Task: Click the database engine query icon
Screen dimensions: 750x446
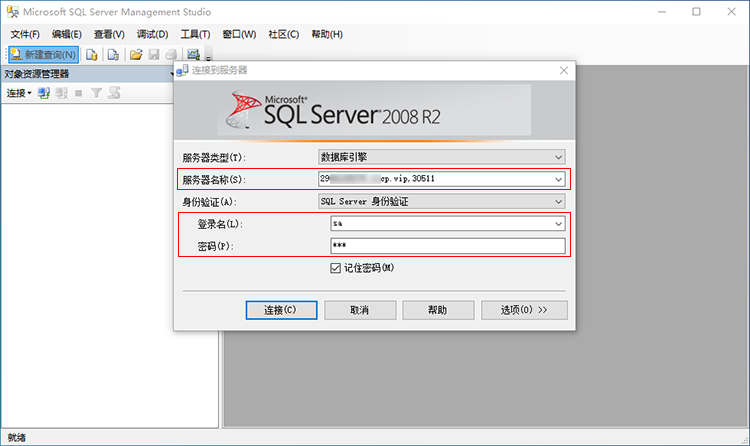Action: pyautogui.click(x=92, y=54)
